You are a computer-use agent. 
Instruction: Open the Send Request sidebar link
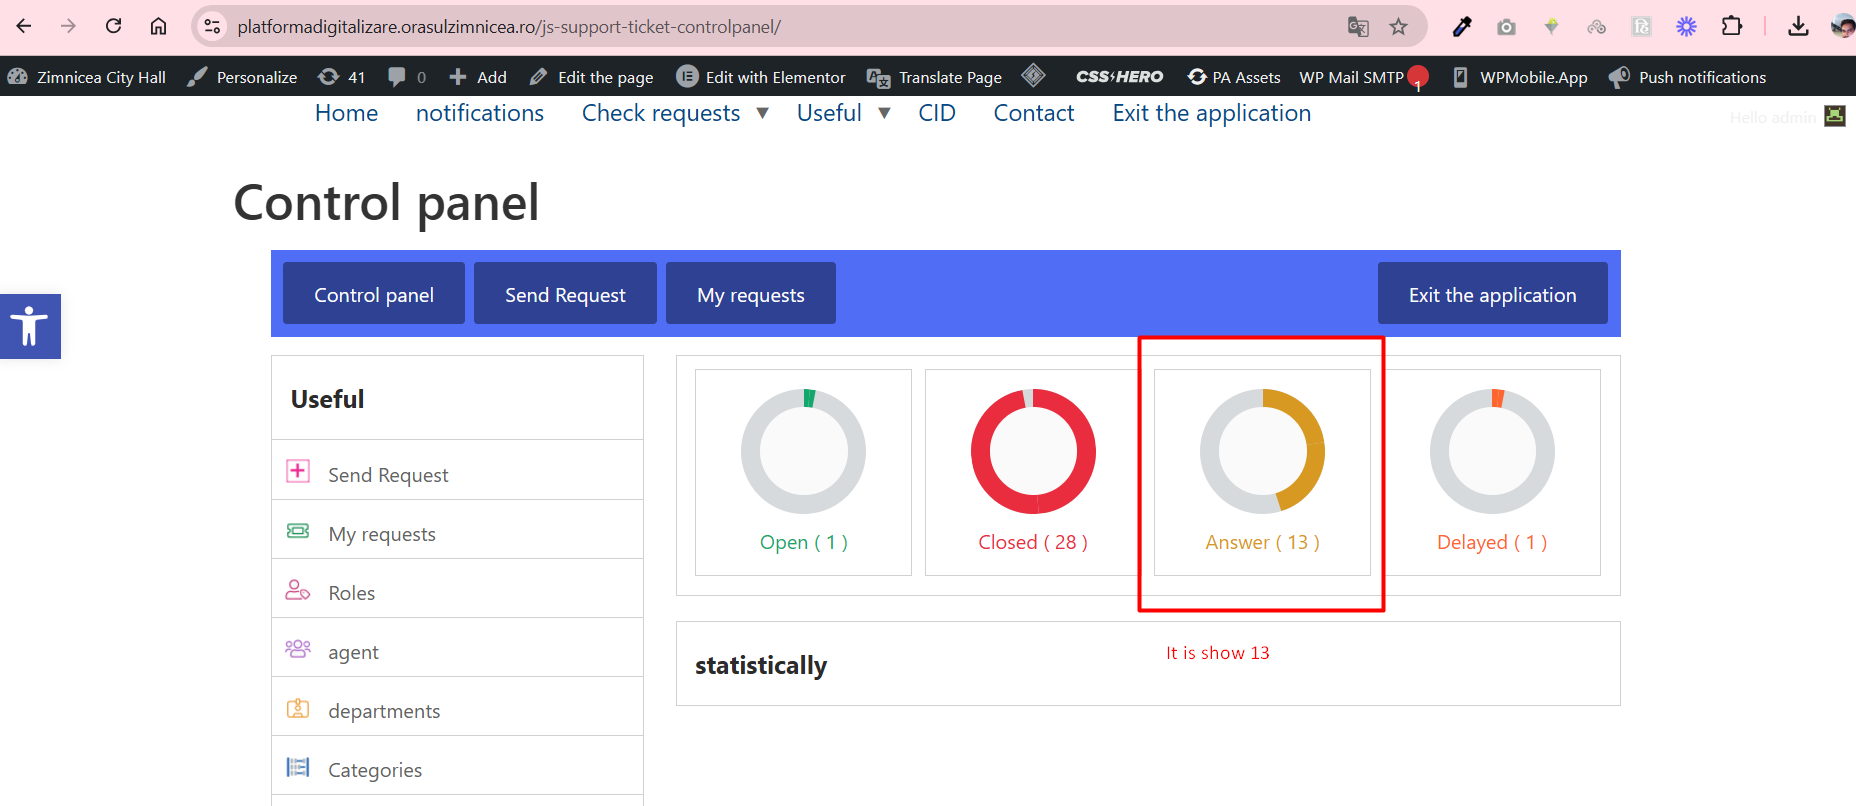388,475
